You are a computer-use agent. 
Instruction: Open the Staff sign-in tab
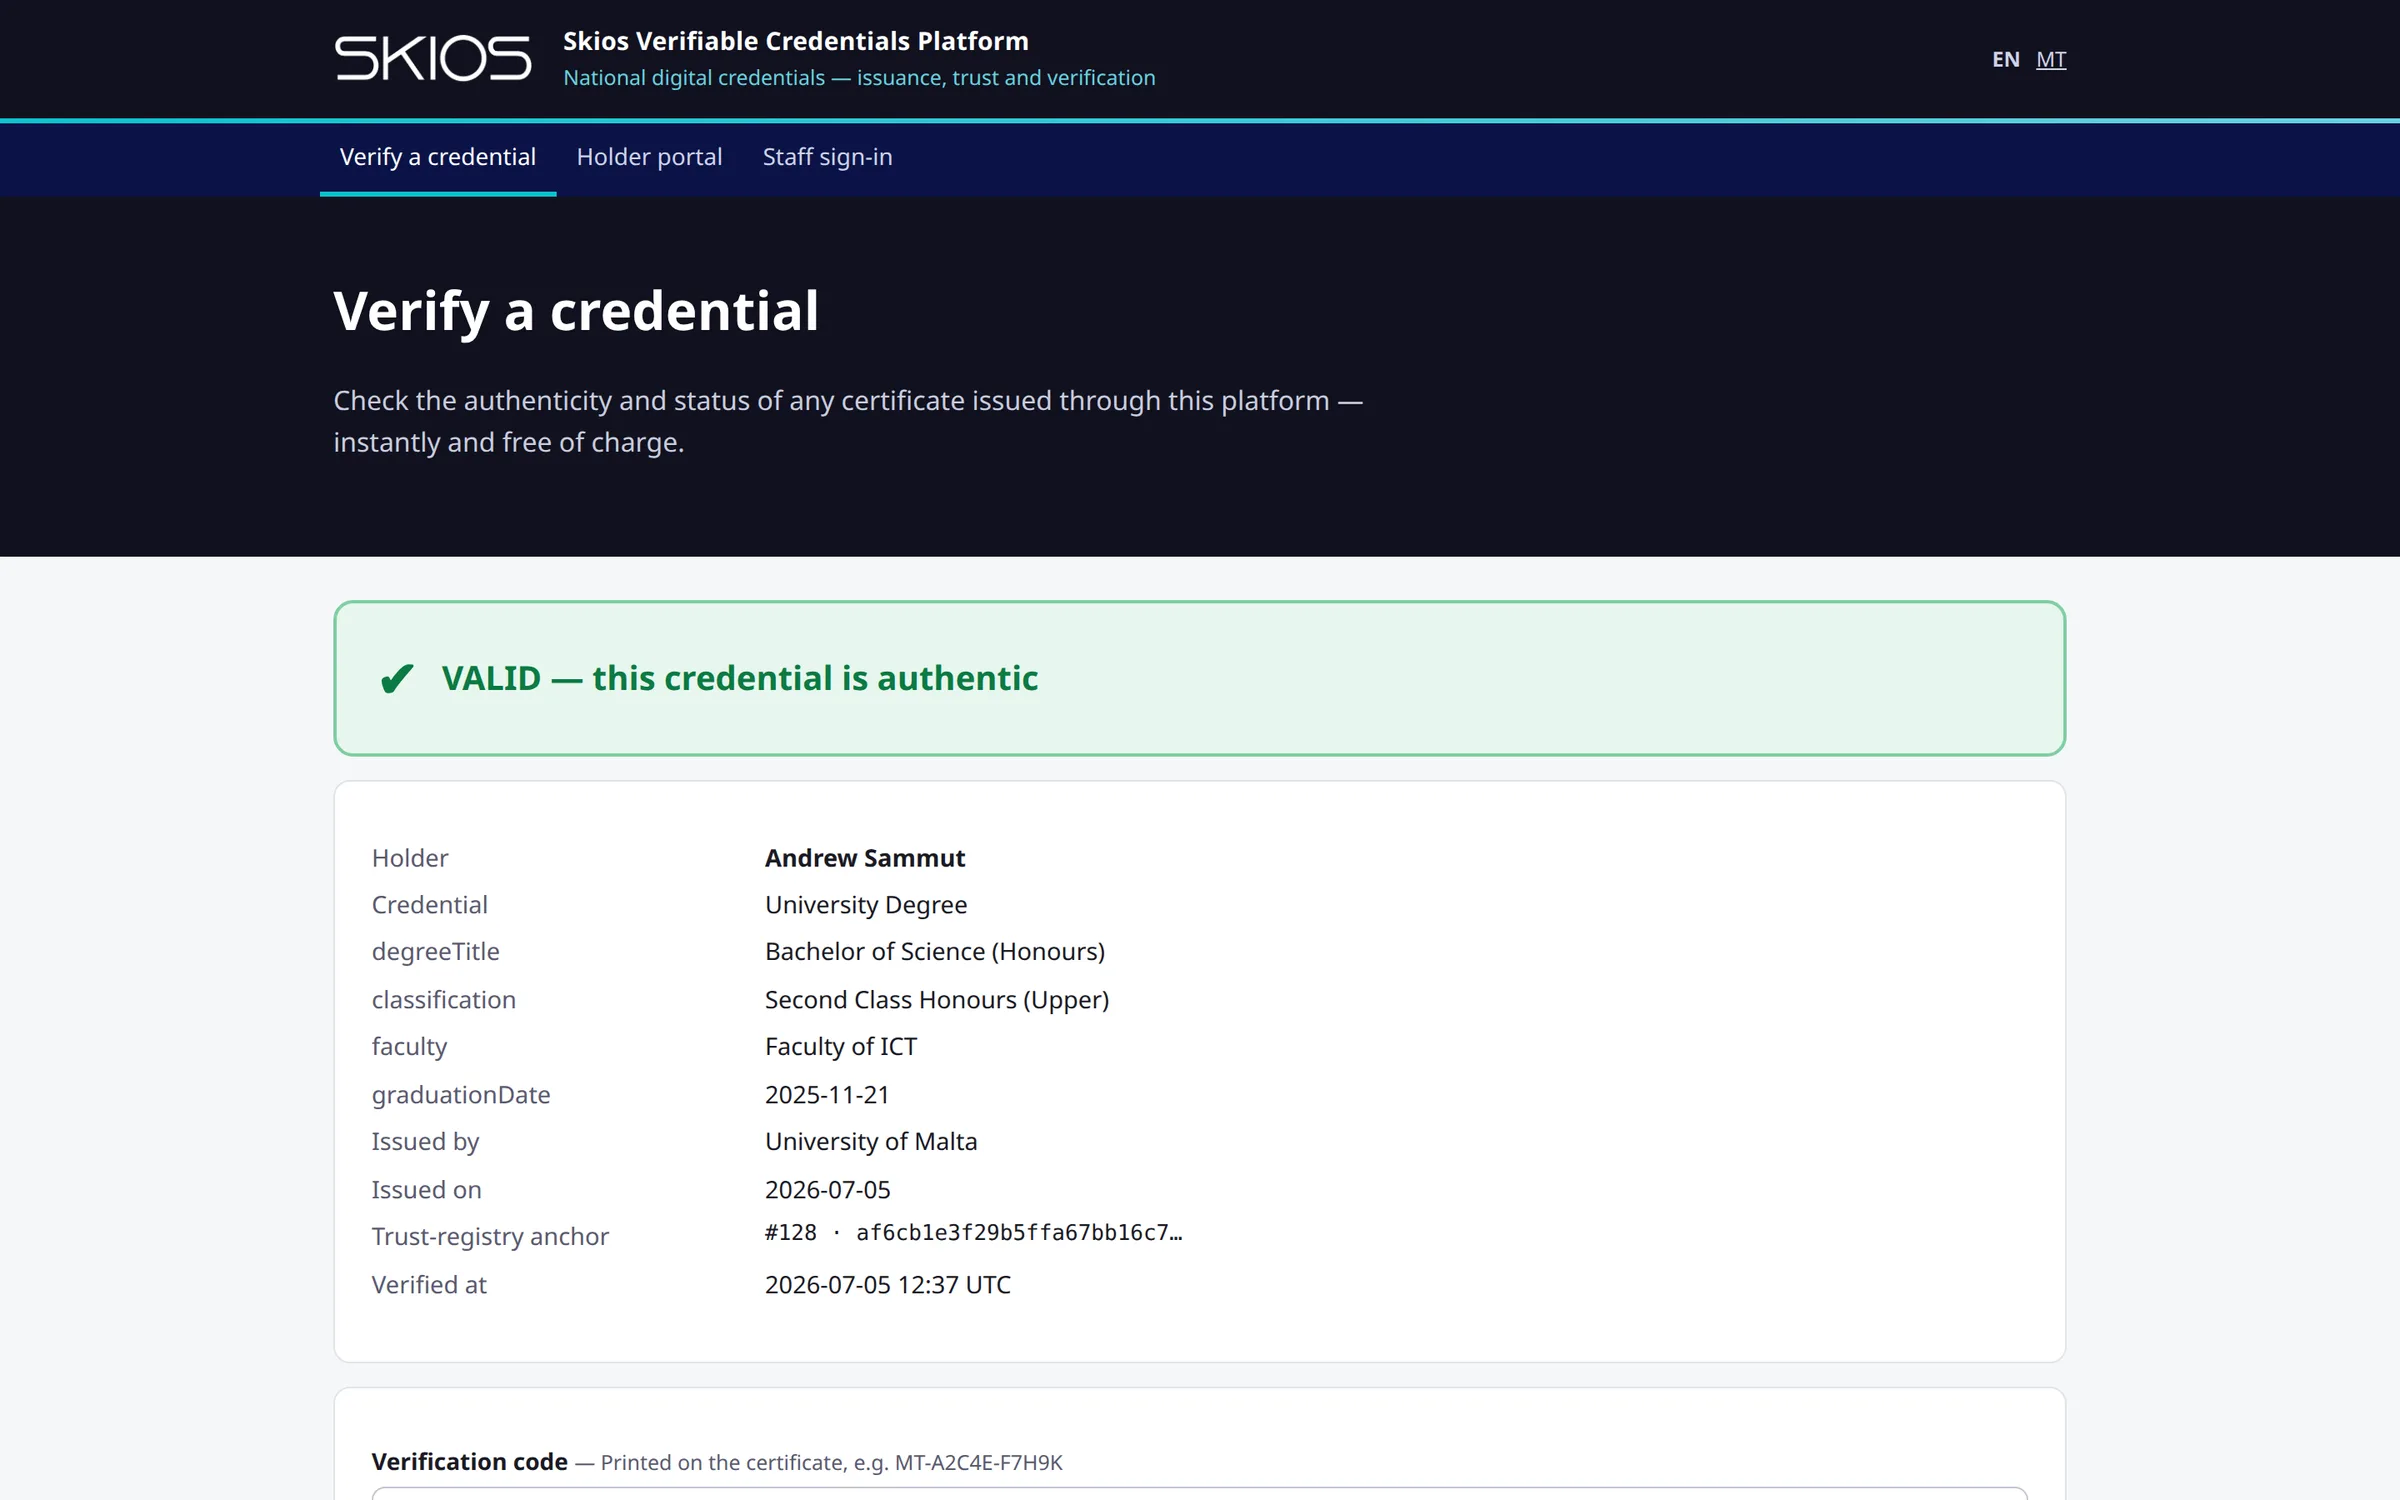(x=827, y=157)
